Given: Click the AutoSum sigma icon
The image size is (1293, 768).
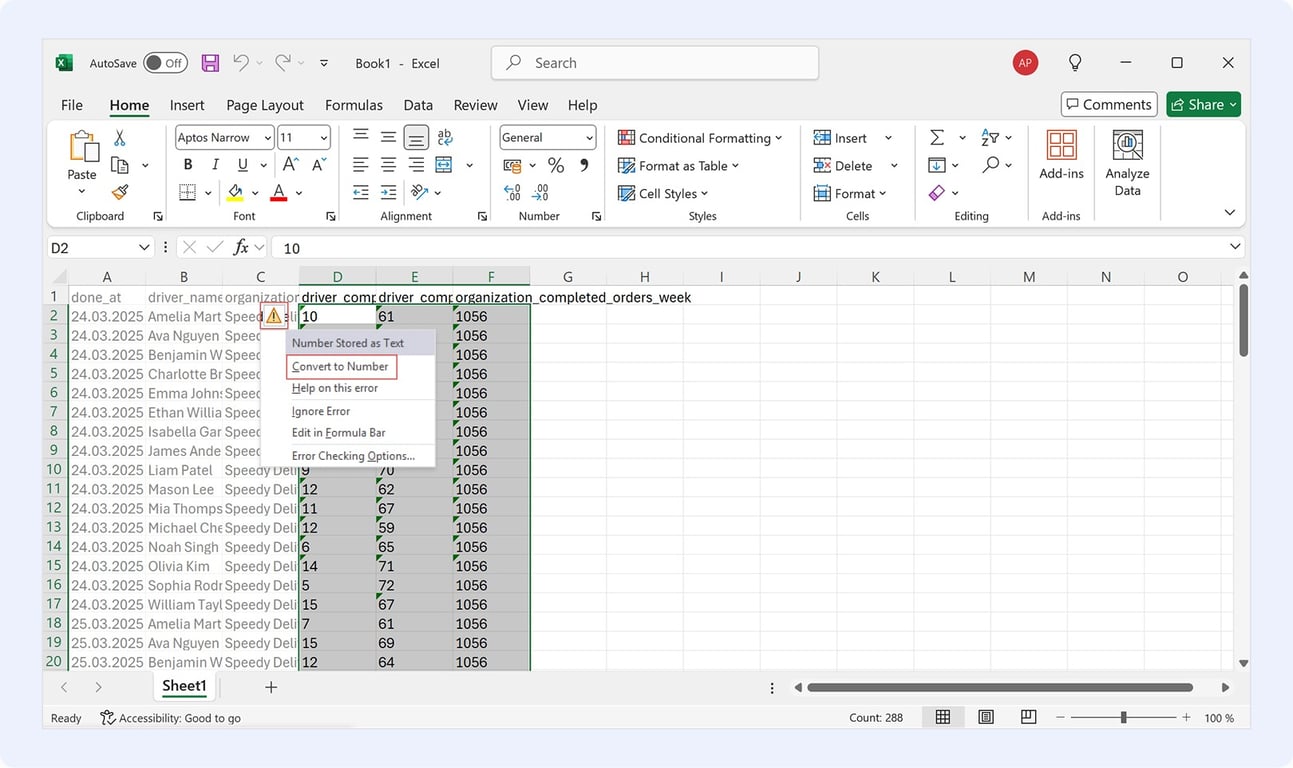Looking at the screenshot, I should tap(937, 137).
